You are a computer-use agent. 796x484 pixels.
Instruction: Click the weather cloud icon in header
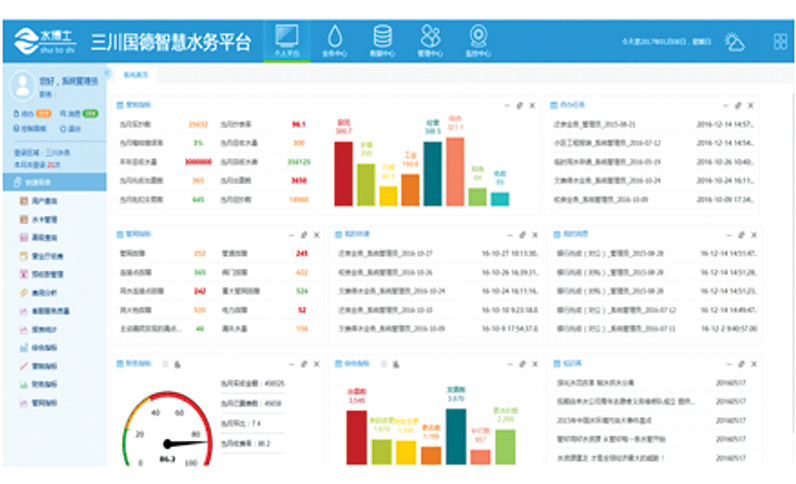(x=735, y=42)
